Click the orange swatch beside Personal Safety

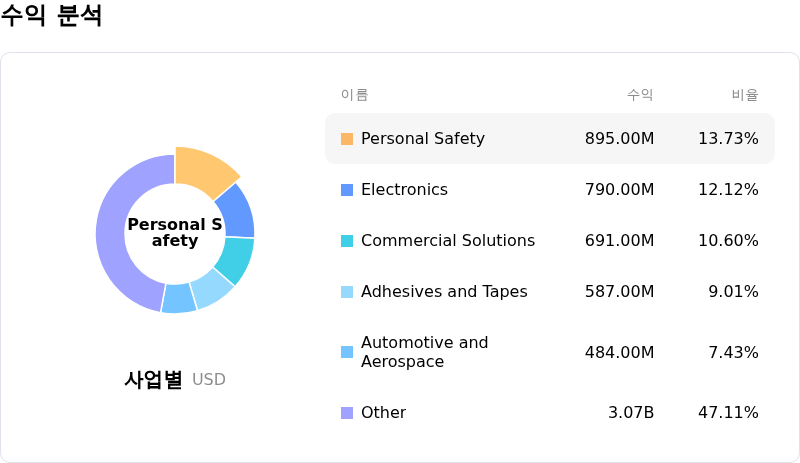(x=347, y=139)
